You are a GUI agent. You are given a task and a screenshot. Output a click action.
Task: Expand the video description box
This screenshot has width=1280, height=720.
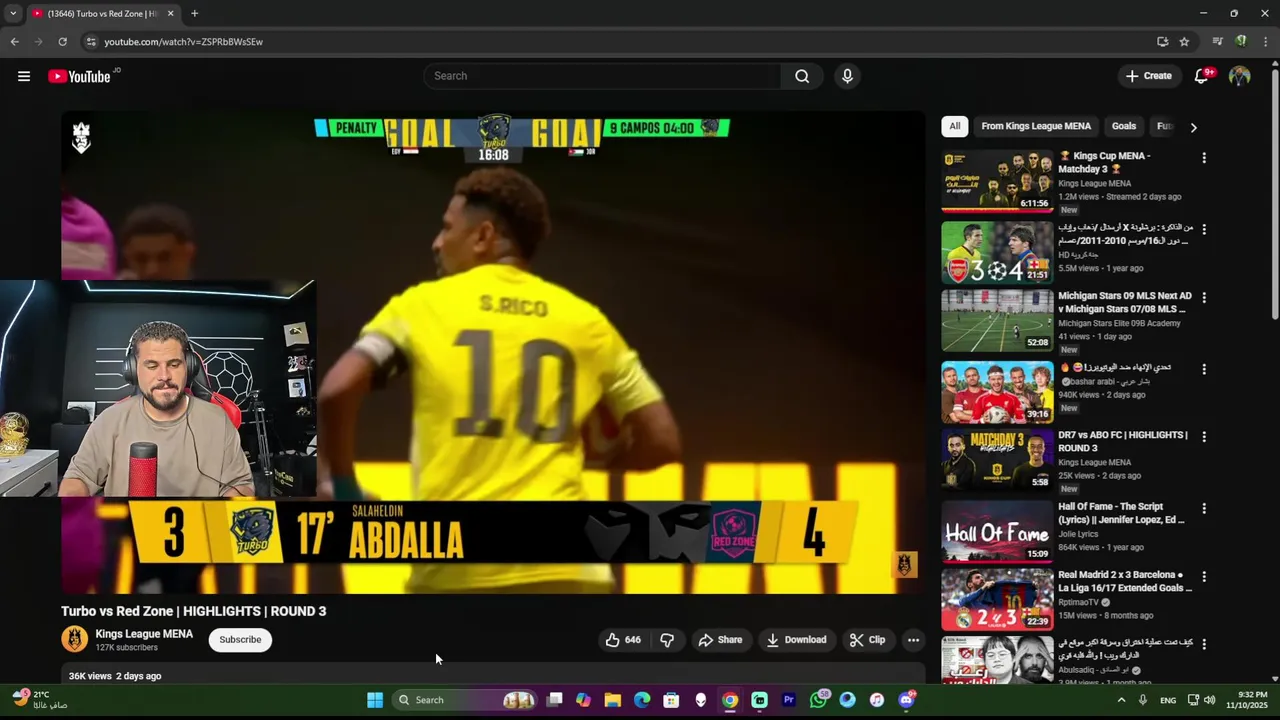coord(493,676)
